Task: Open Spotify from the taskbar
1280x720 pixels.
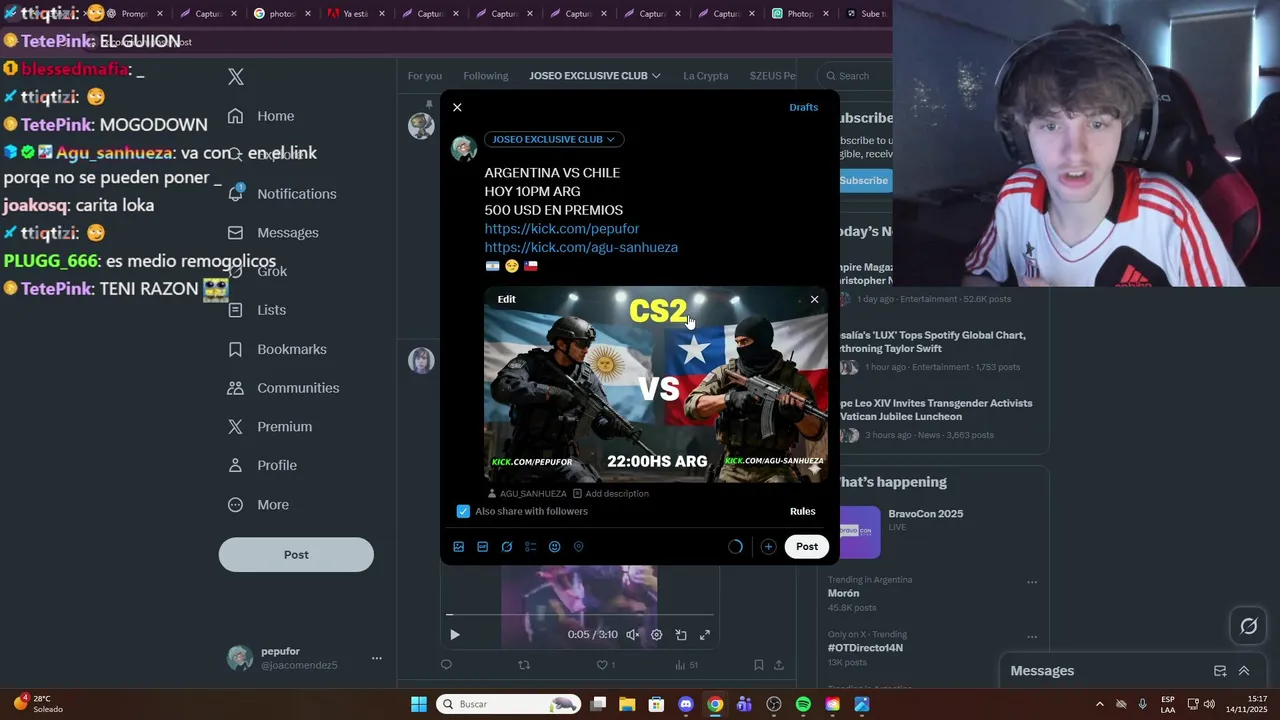Action: point(803,705)
